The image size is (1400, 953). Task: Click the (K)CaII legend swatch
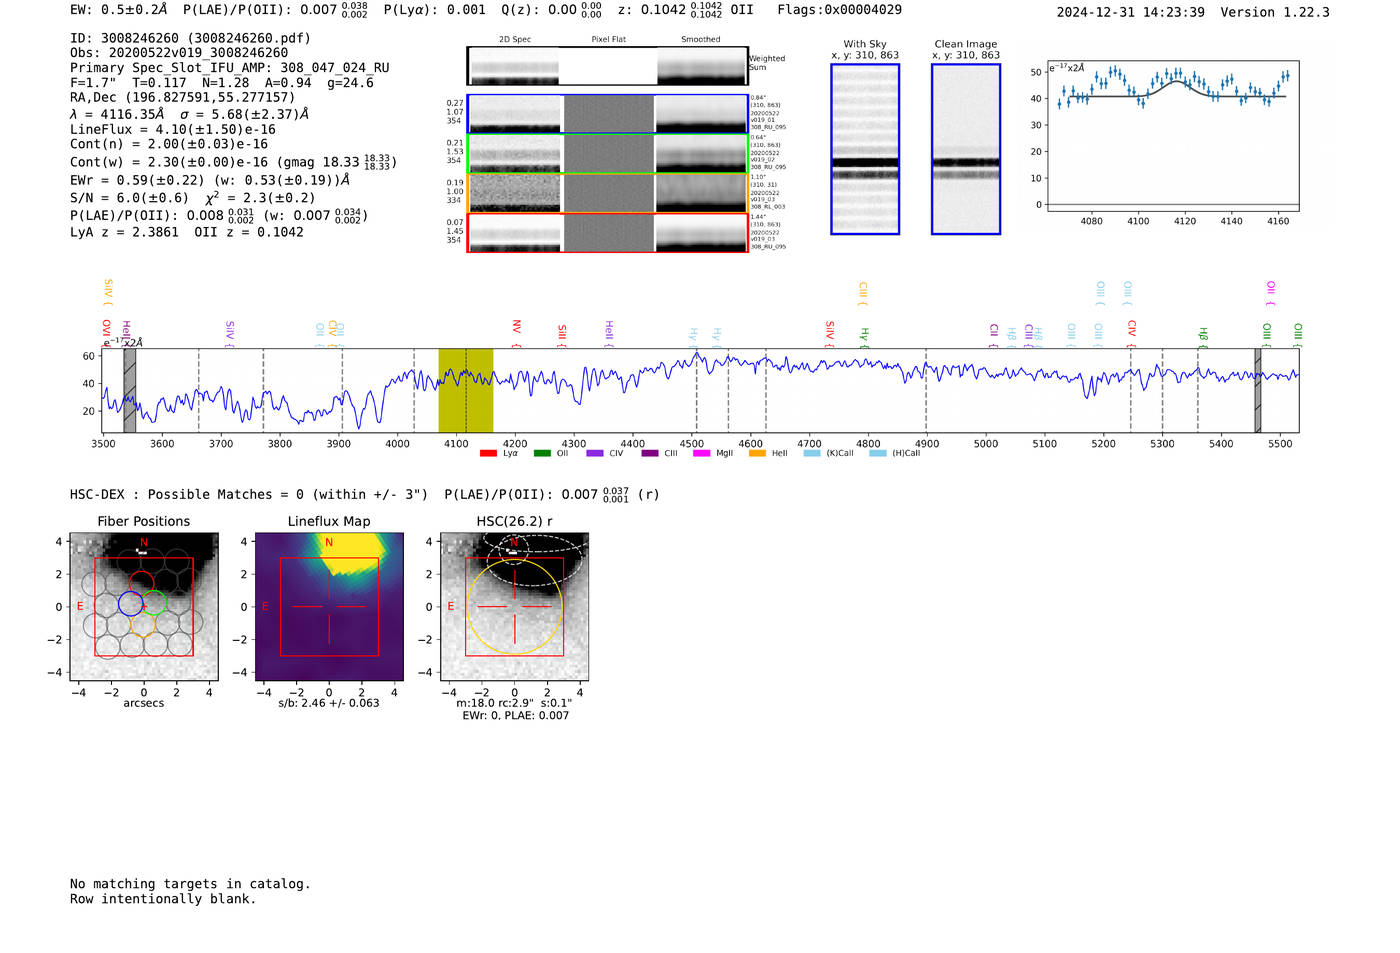tap(812, 453)
